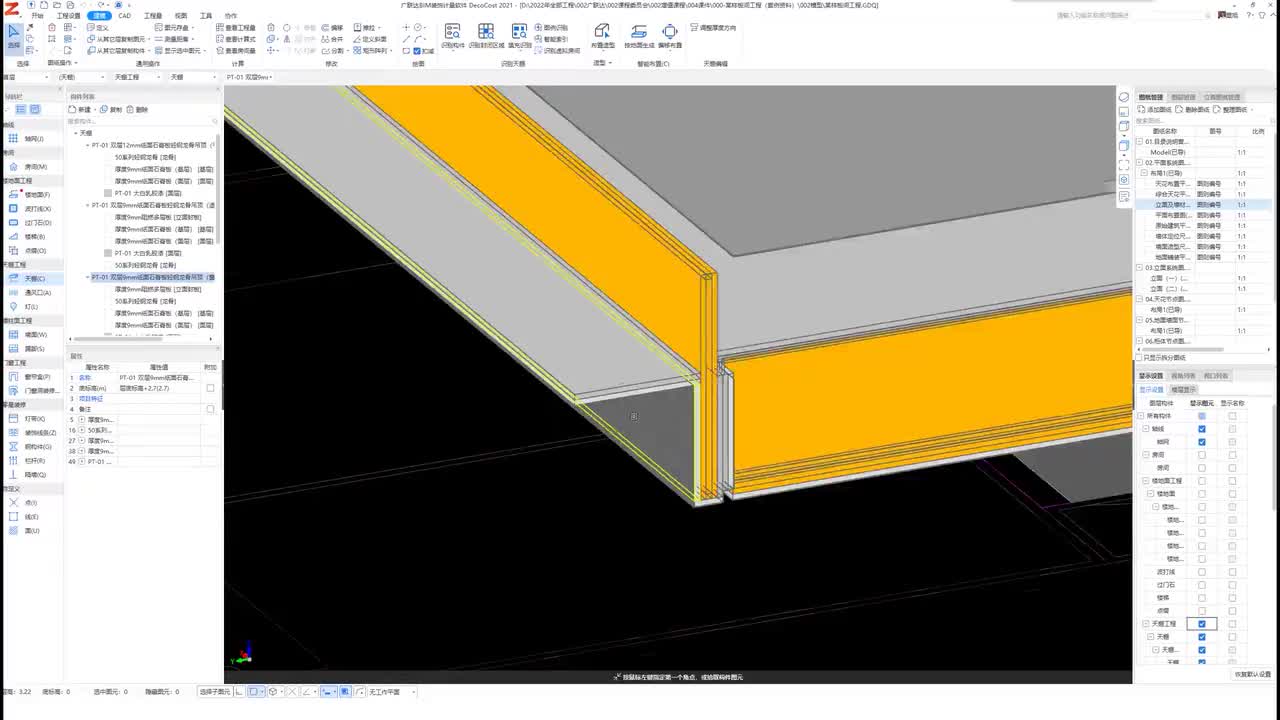Viewport: 1280px width, 720px height.
Task: Open the 天棚工程 dropdown in the selector bar
Action: (138, 77)
